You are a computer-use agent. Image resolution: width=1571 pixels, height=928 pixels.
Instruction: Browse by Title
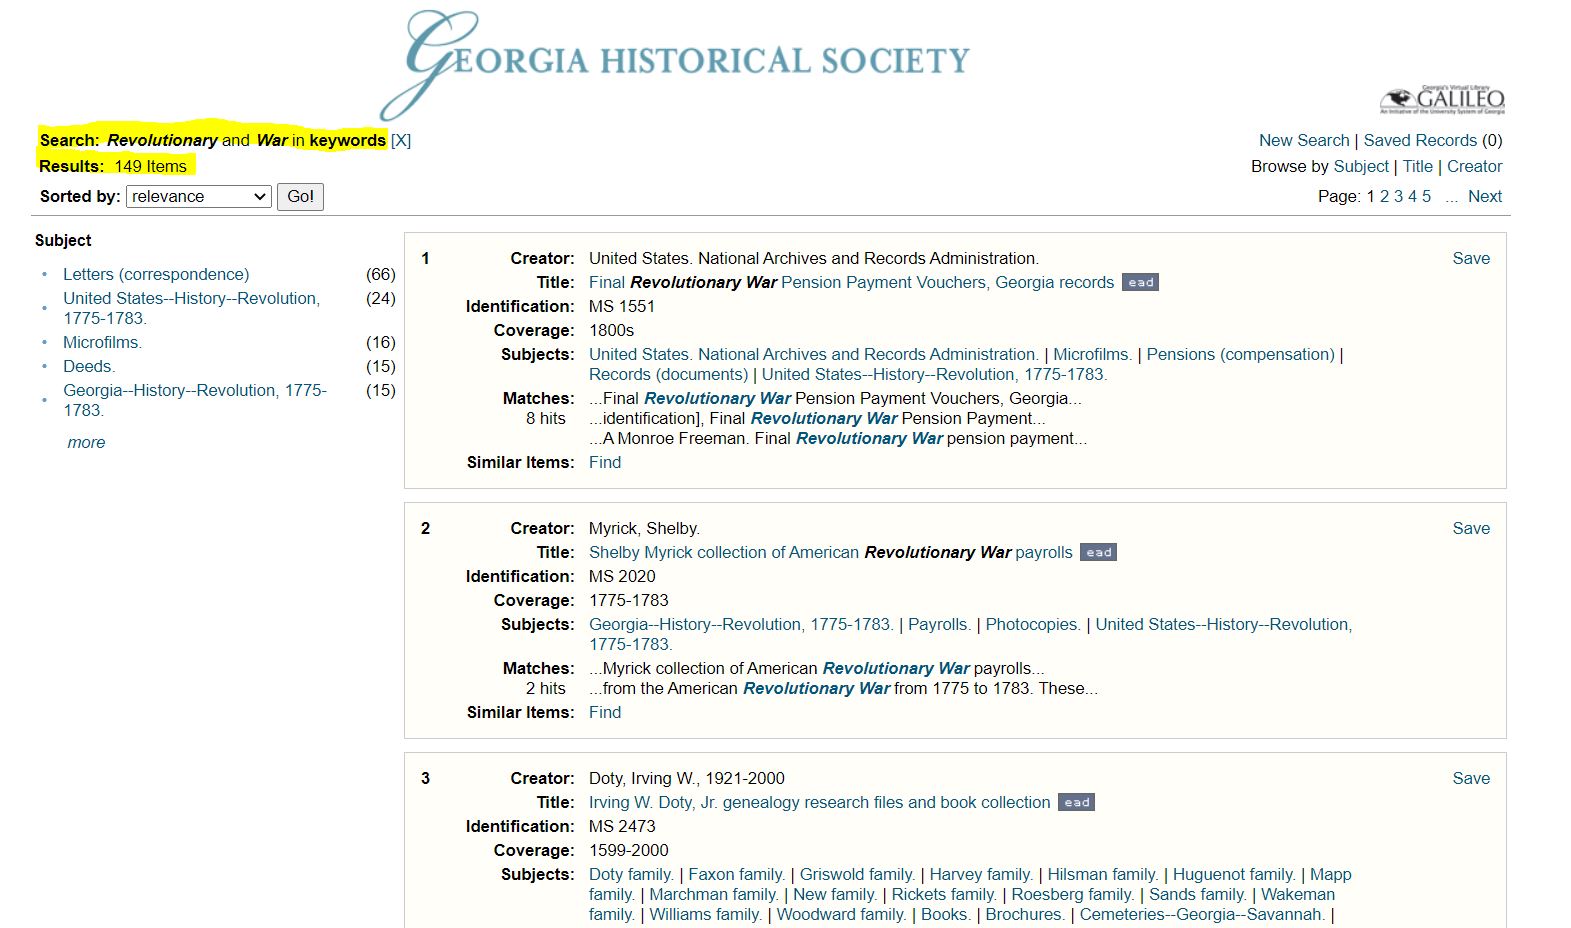pyautogui.click(x=1417, y=166)
